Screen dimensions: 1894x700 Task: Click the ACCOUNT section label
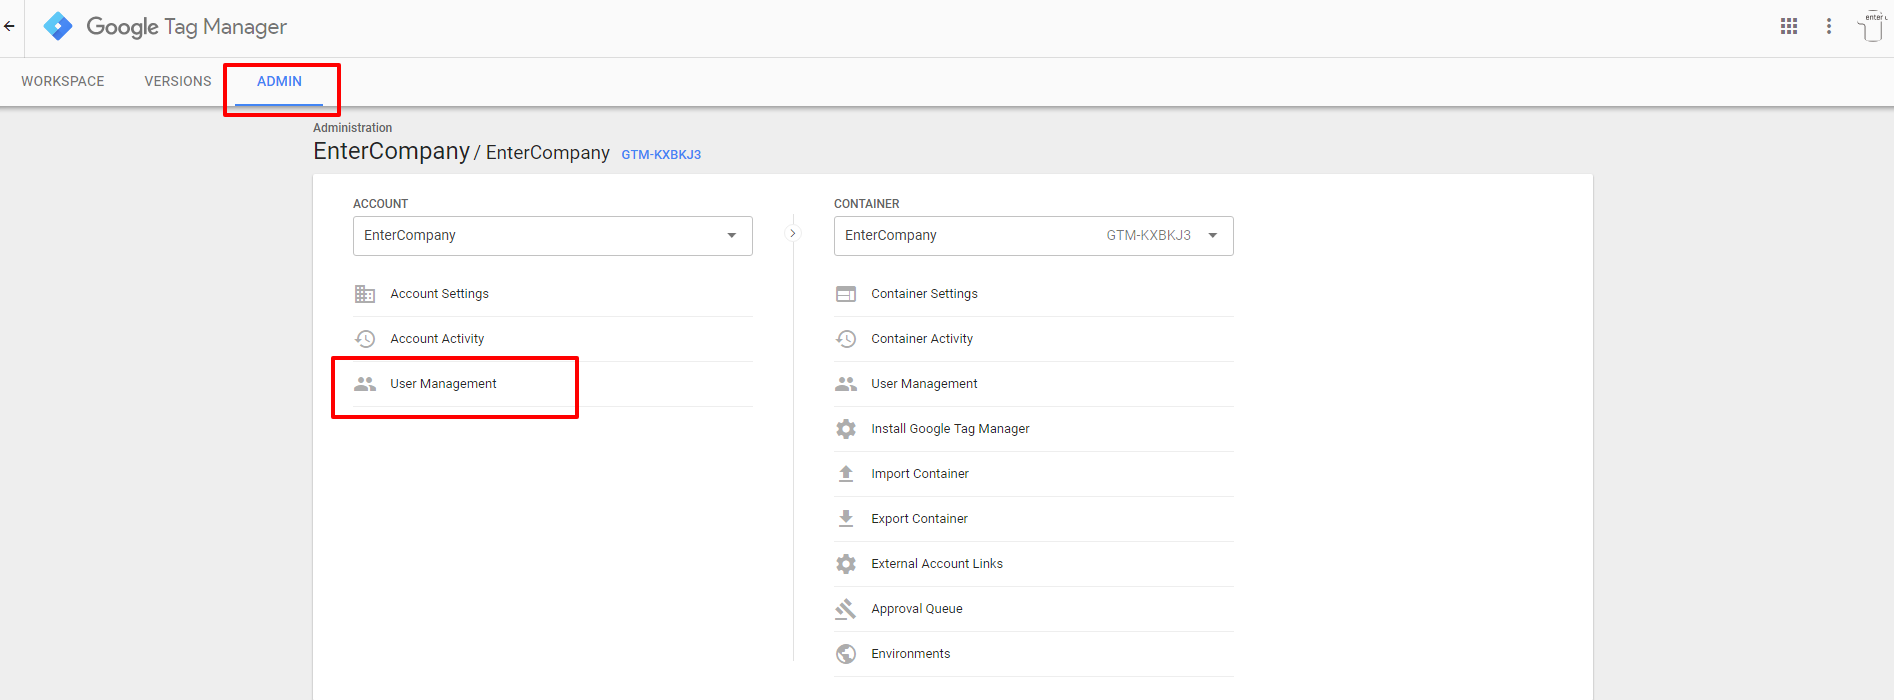point(380,204)
